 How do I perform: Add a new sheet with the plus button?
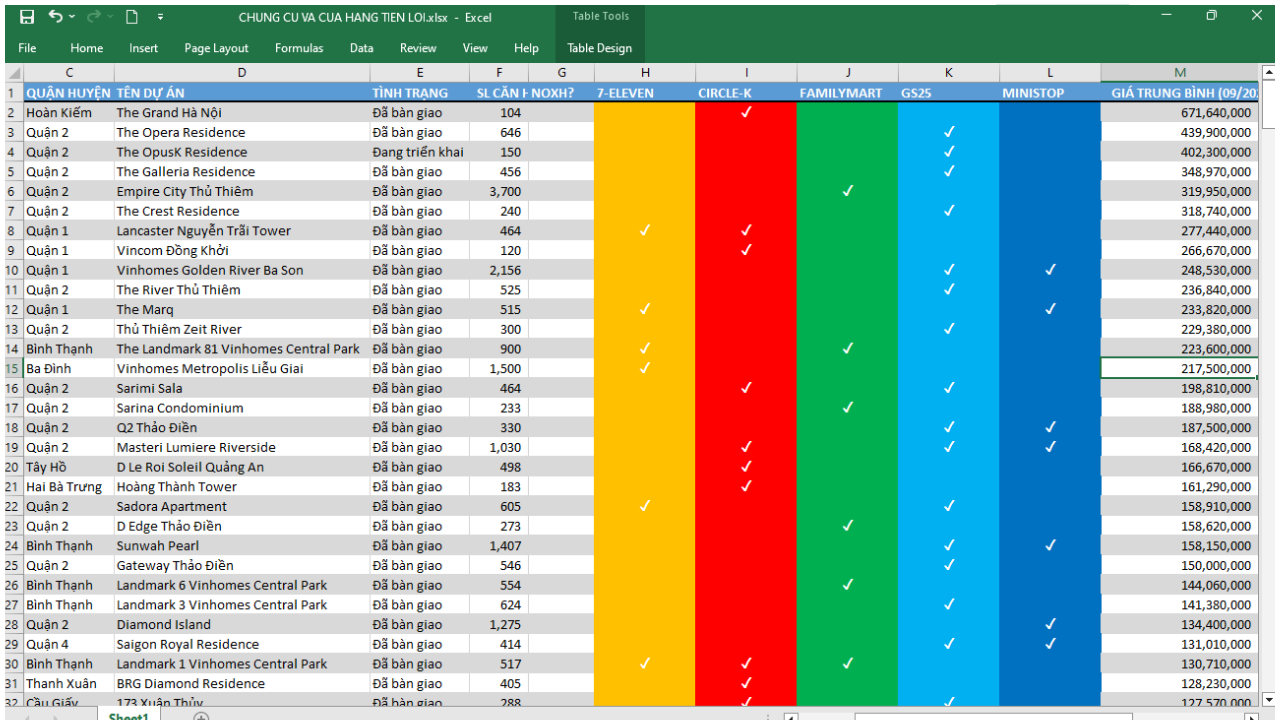click(x=201, y=716)
